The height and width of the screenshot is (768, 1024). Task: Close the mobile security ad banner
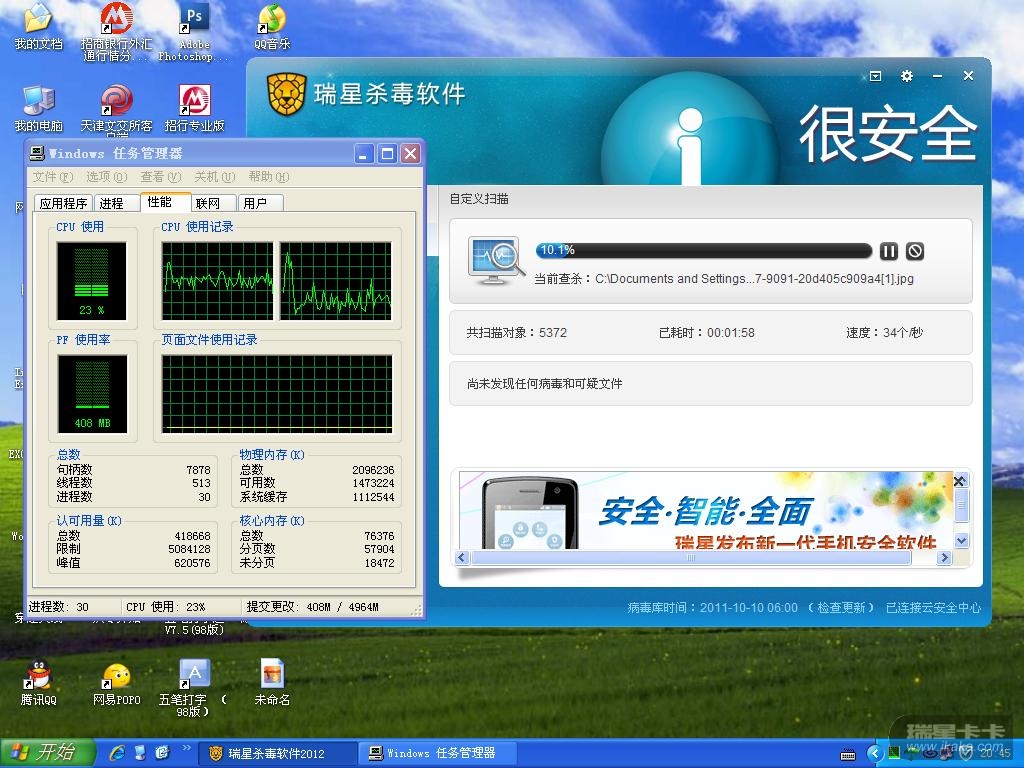coord(959,481)
